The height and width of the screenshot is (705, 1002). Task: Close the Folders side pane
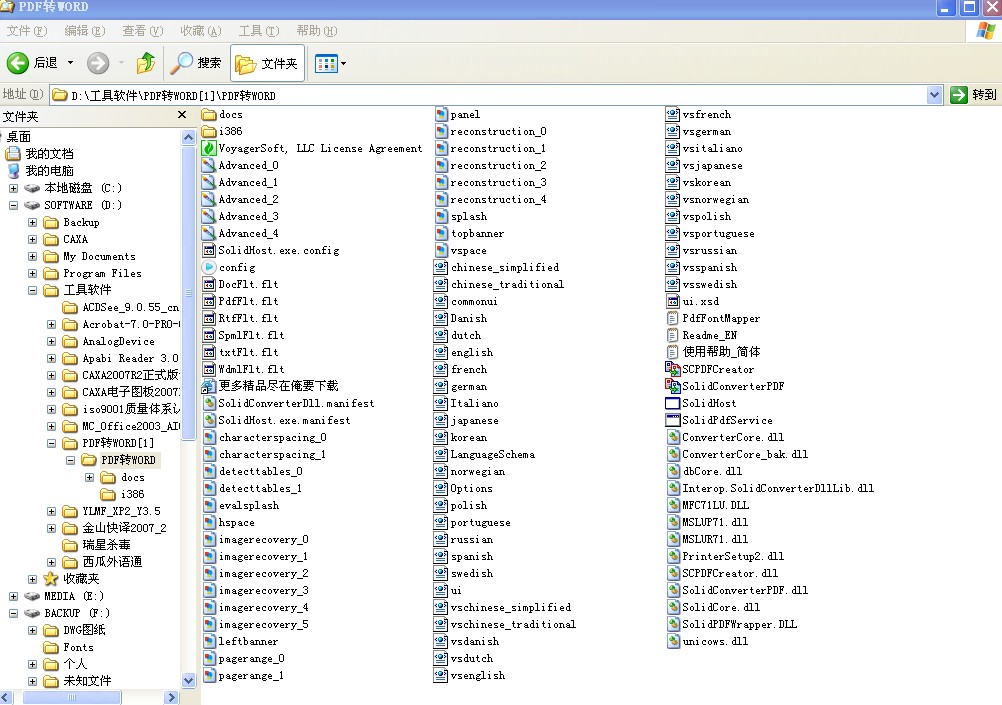click(182, 115)
